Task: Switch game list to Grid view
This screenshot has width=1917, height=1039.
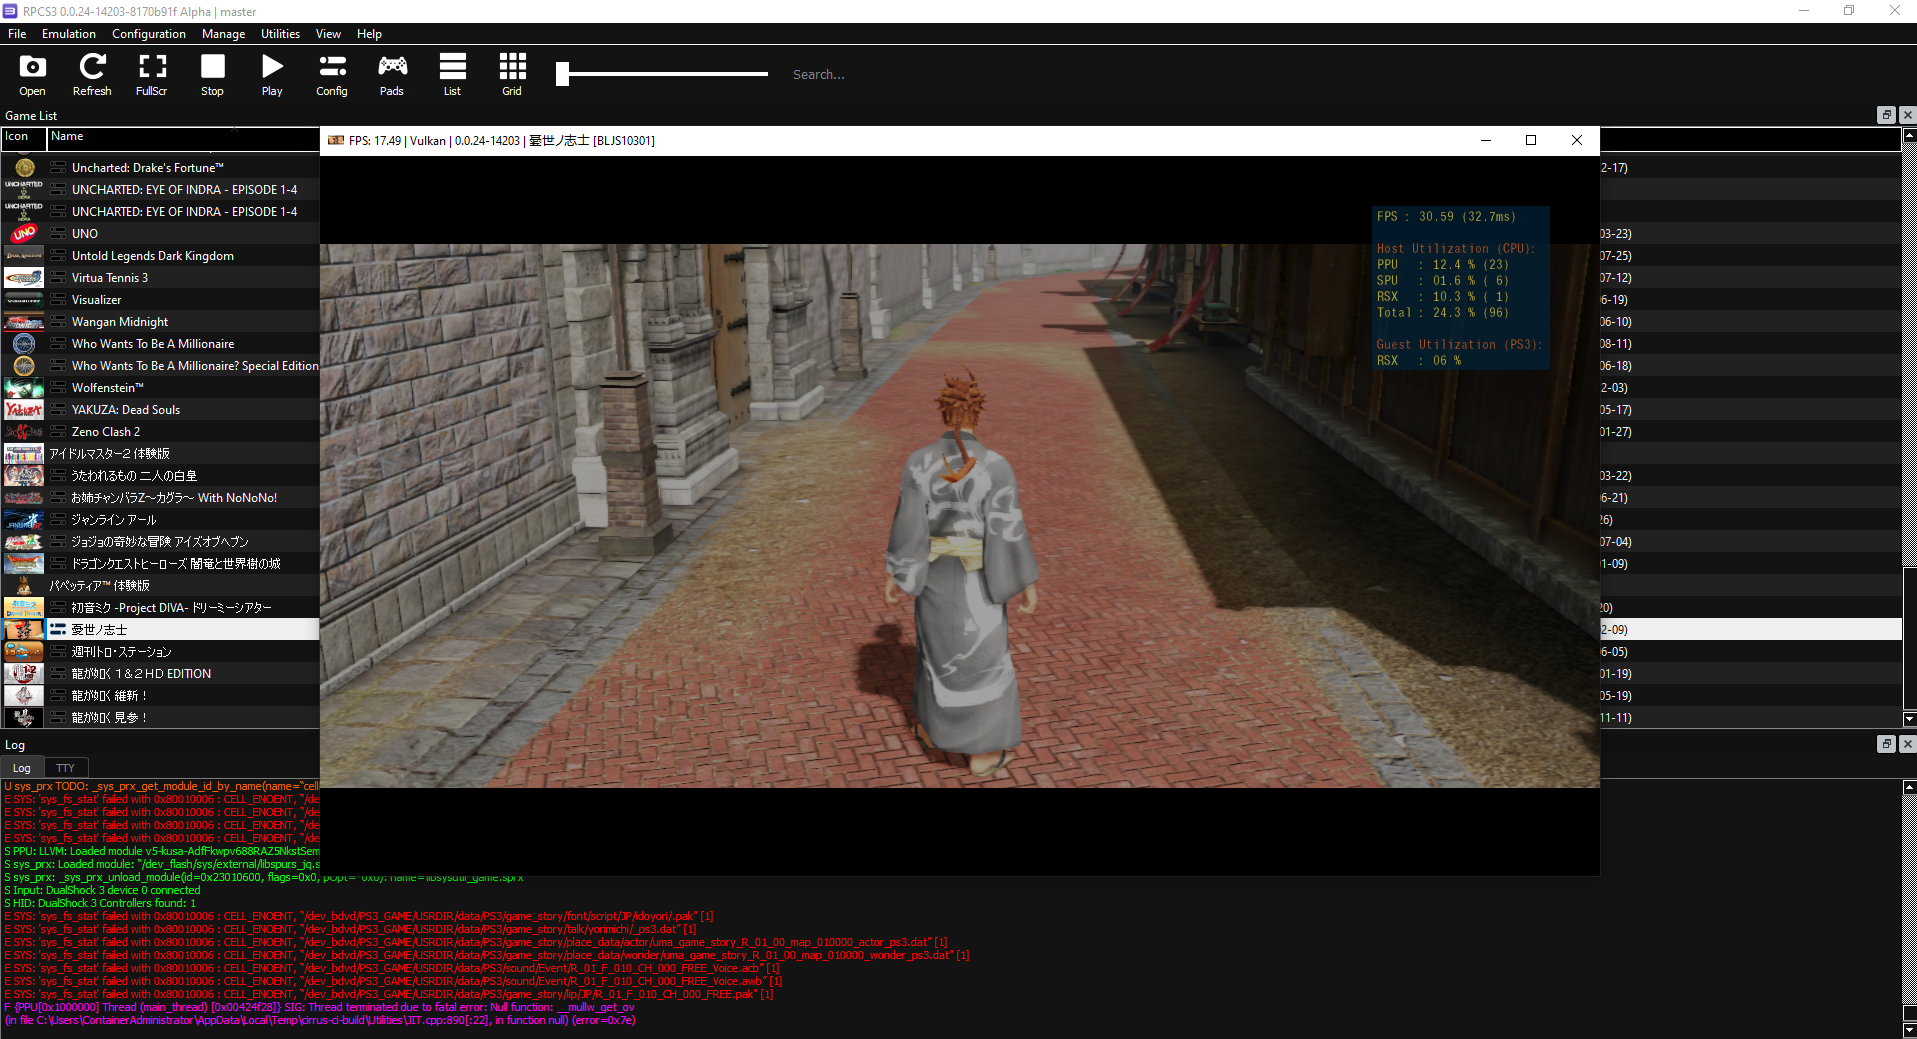Action: [x=511, y=73]
